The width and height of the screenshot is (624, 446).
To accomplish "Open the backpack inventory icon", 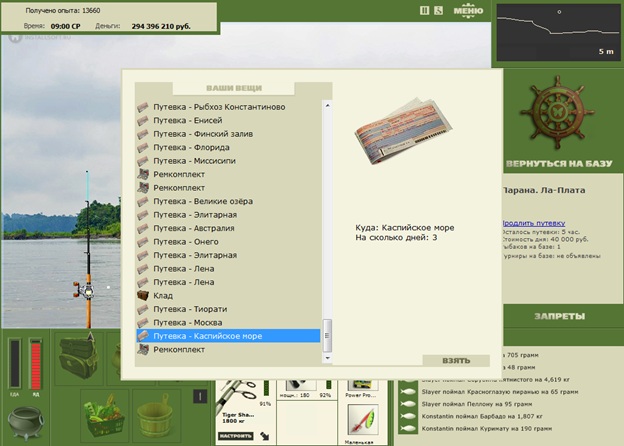I will pyautogui.click(x=78, y=355).
